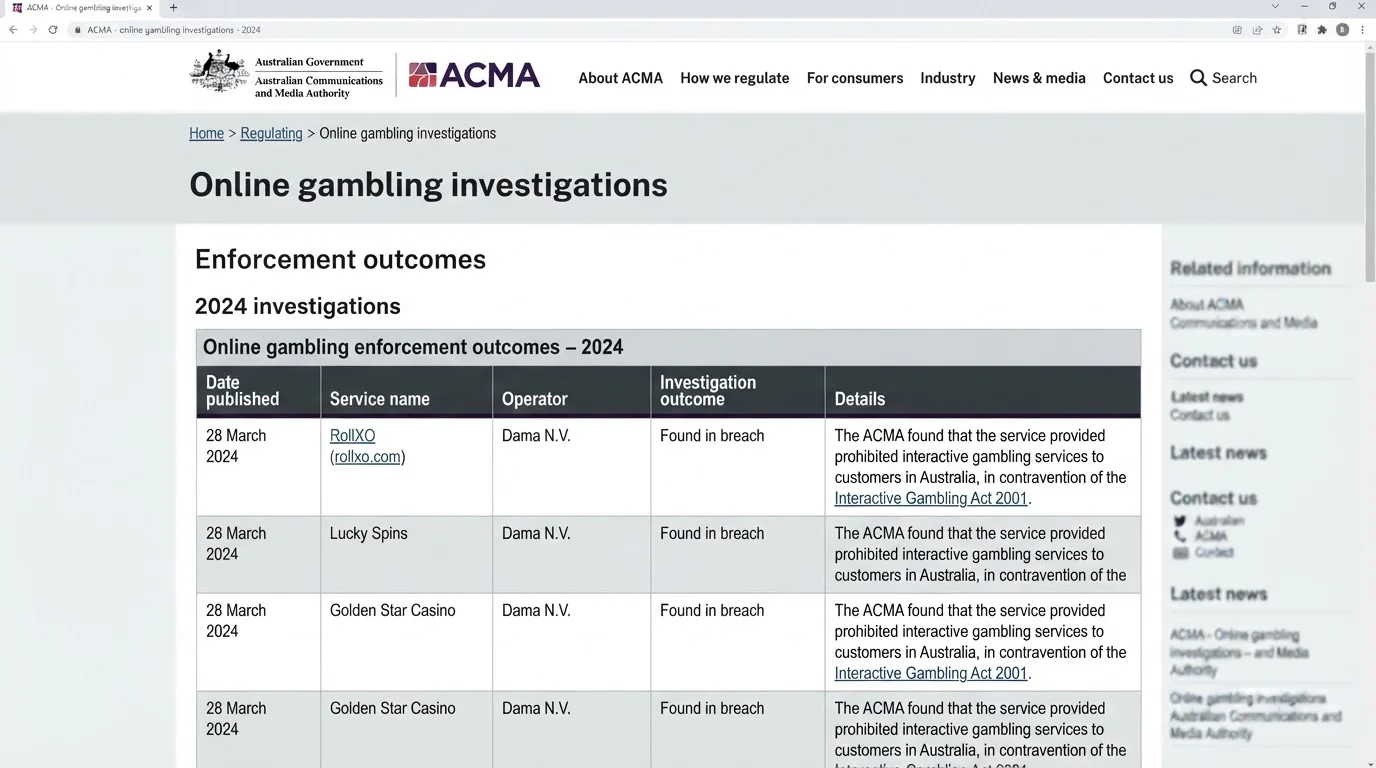Click the Twitter bird icon in sidebar

(x=1180, y=521)
